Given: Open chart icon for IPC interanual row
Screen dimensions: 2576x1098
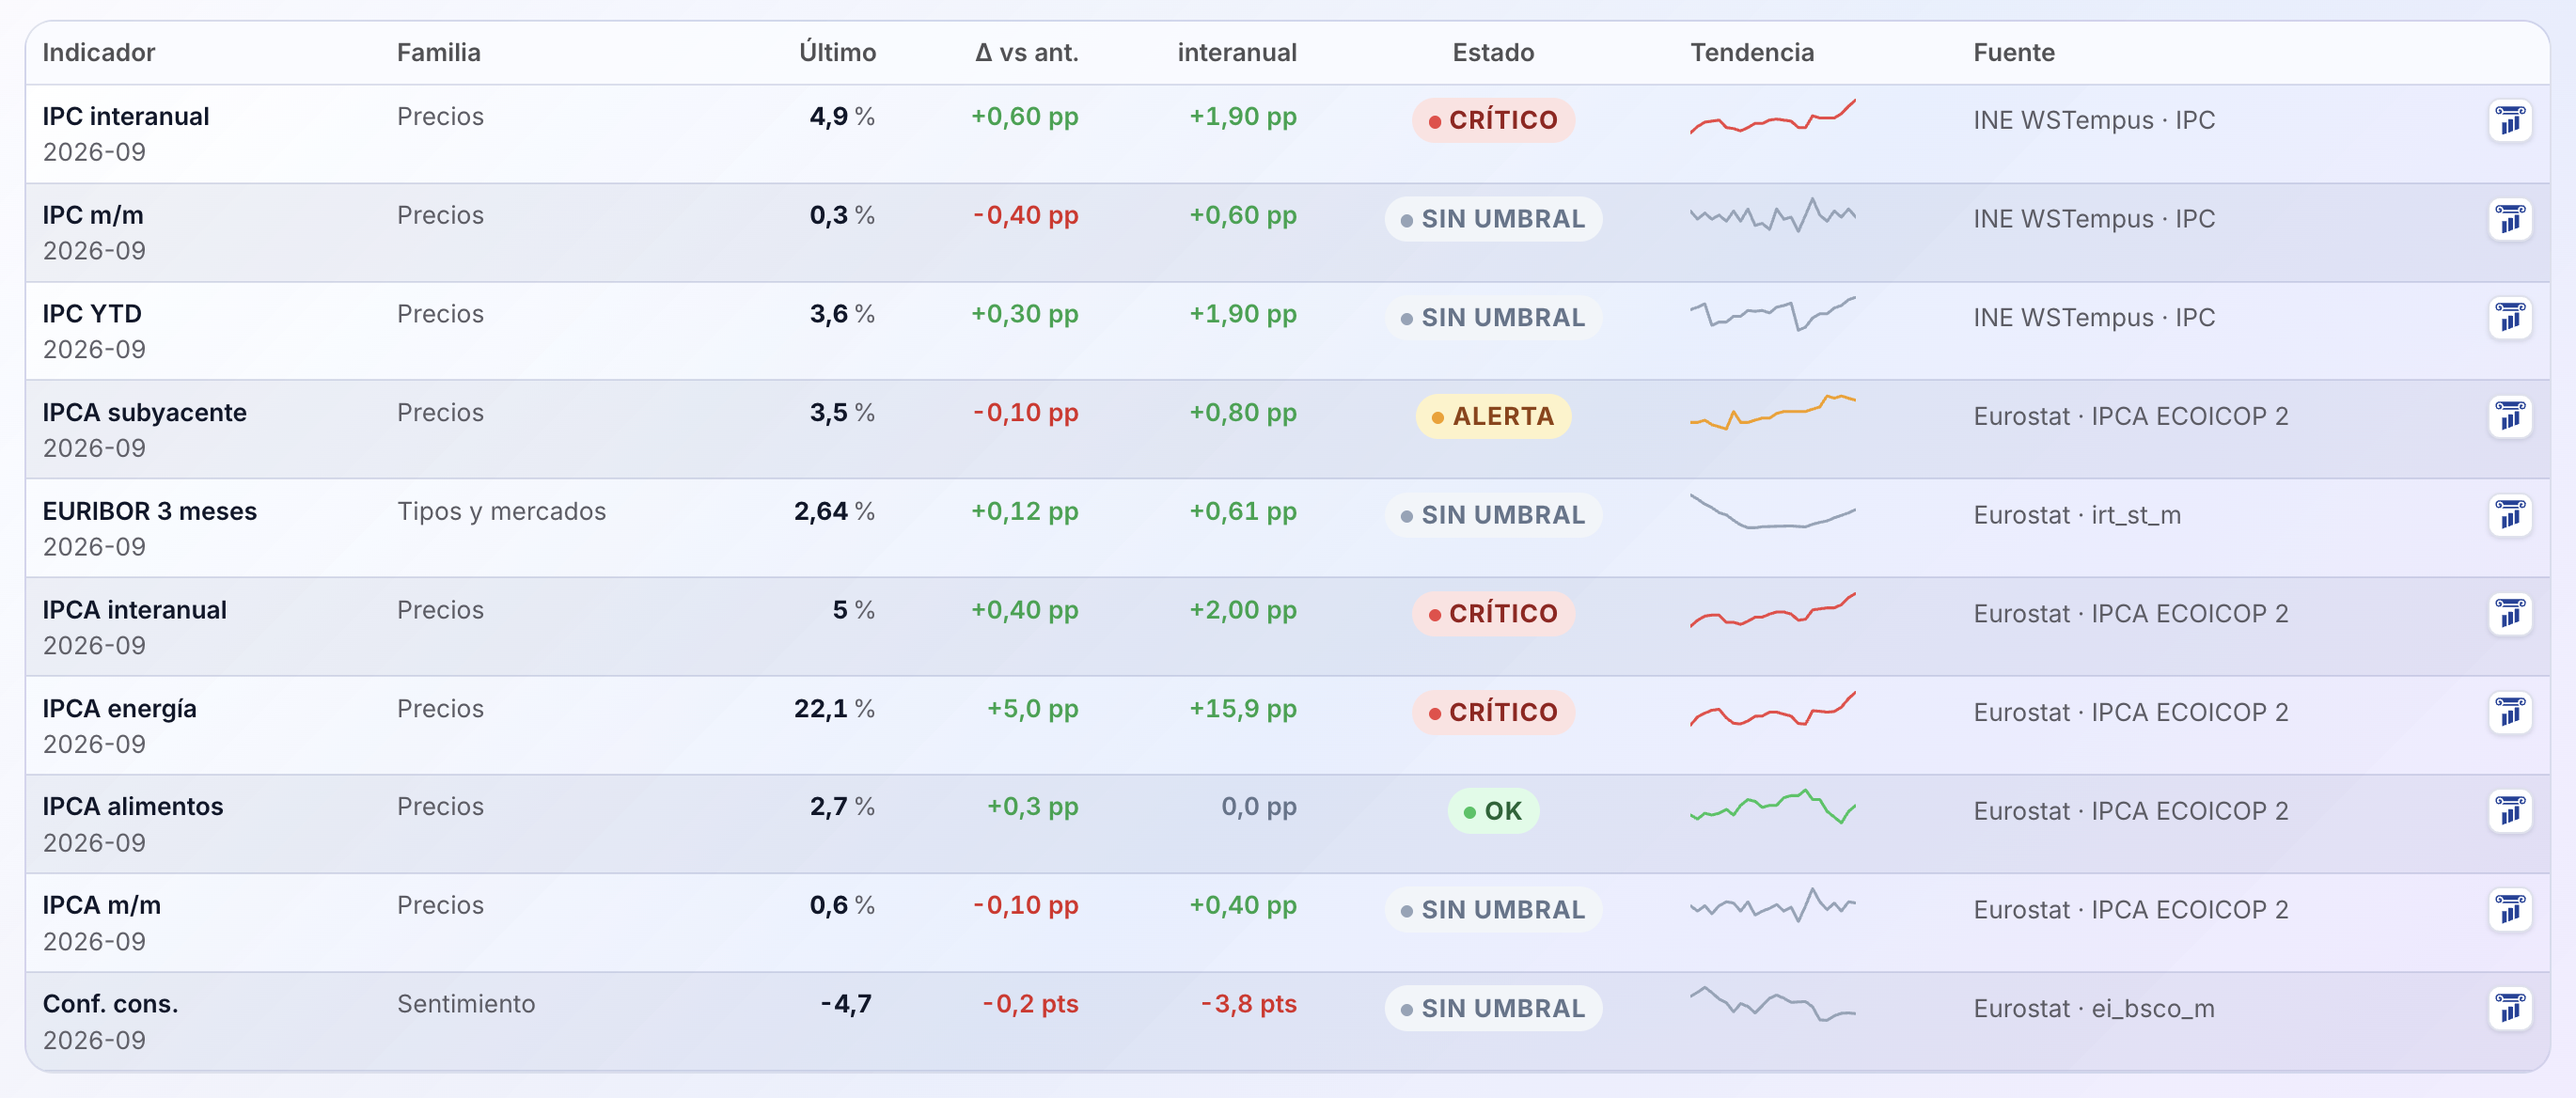Looking at the screenshot, I should (2509, 121).
